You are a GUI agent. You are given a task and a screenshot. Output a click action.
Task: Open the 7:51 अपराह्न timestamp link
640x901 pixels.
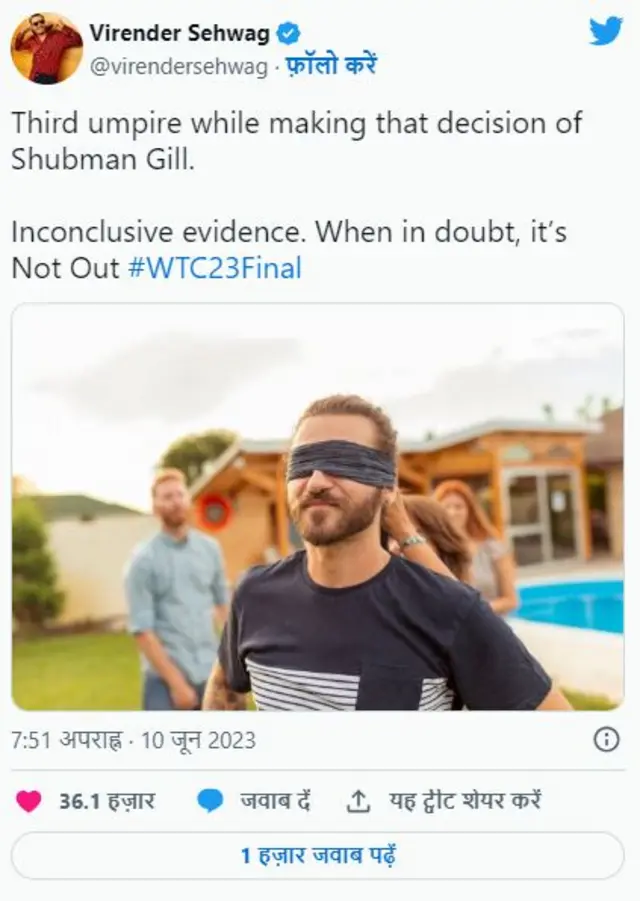click(67, 740)
